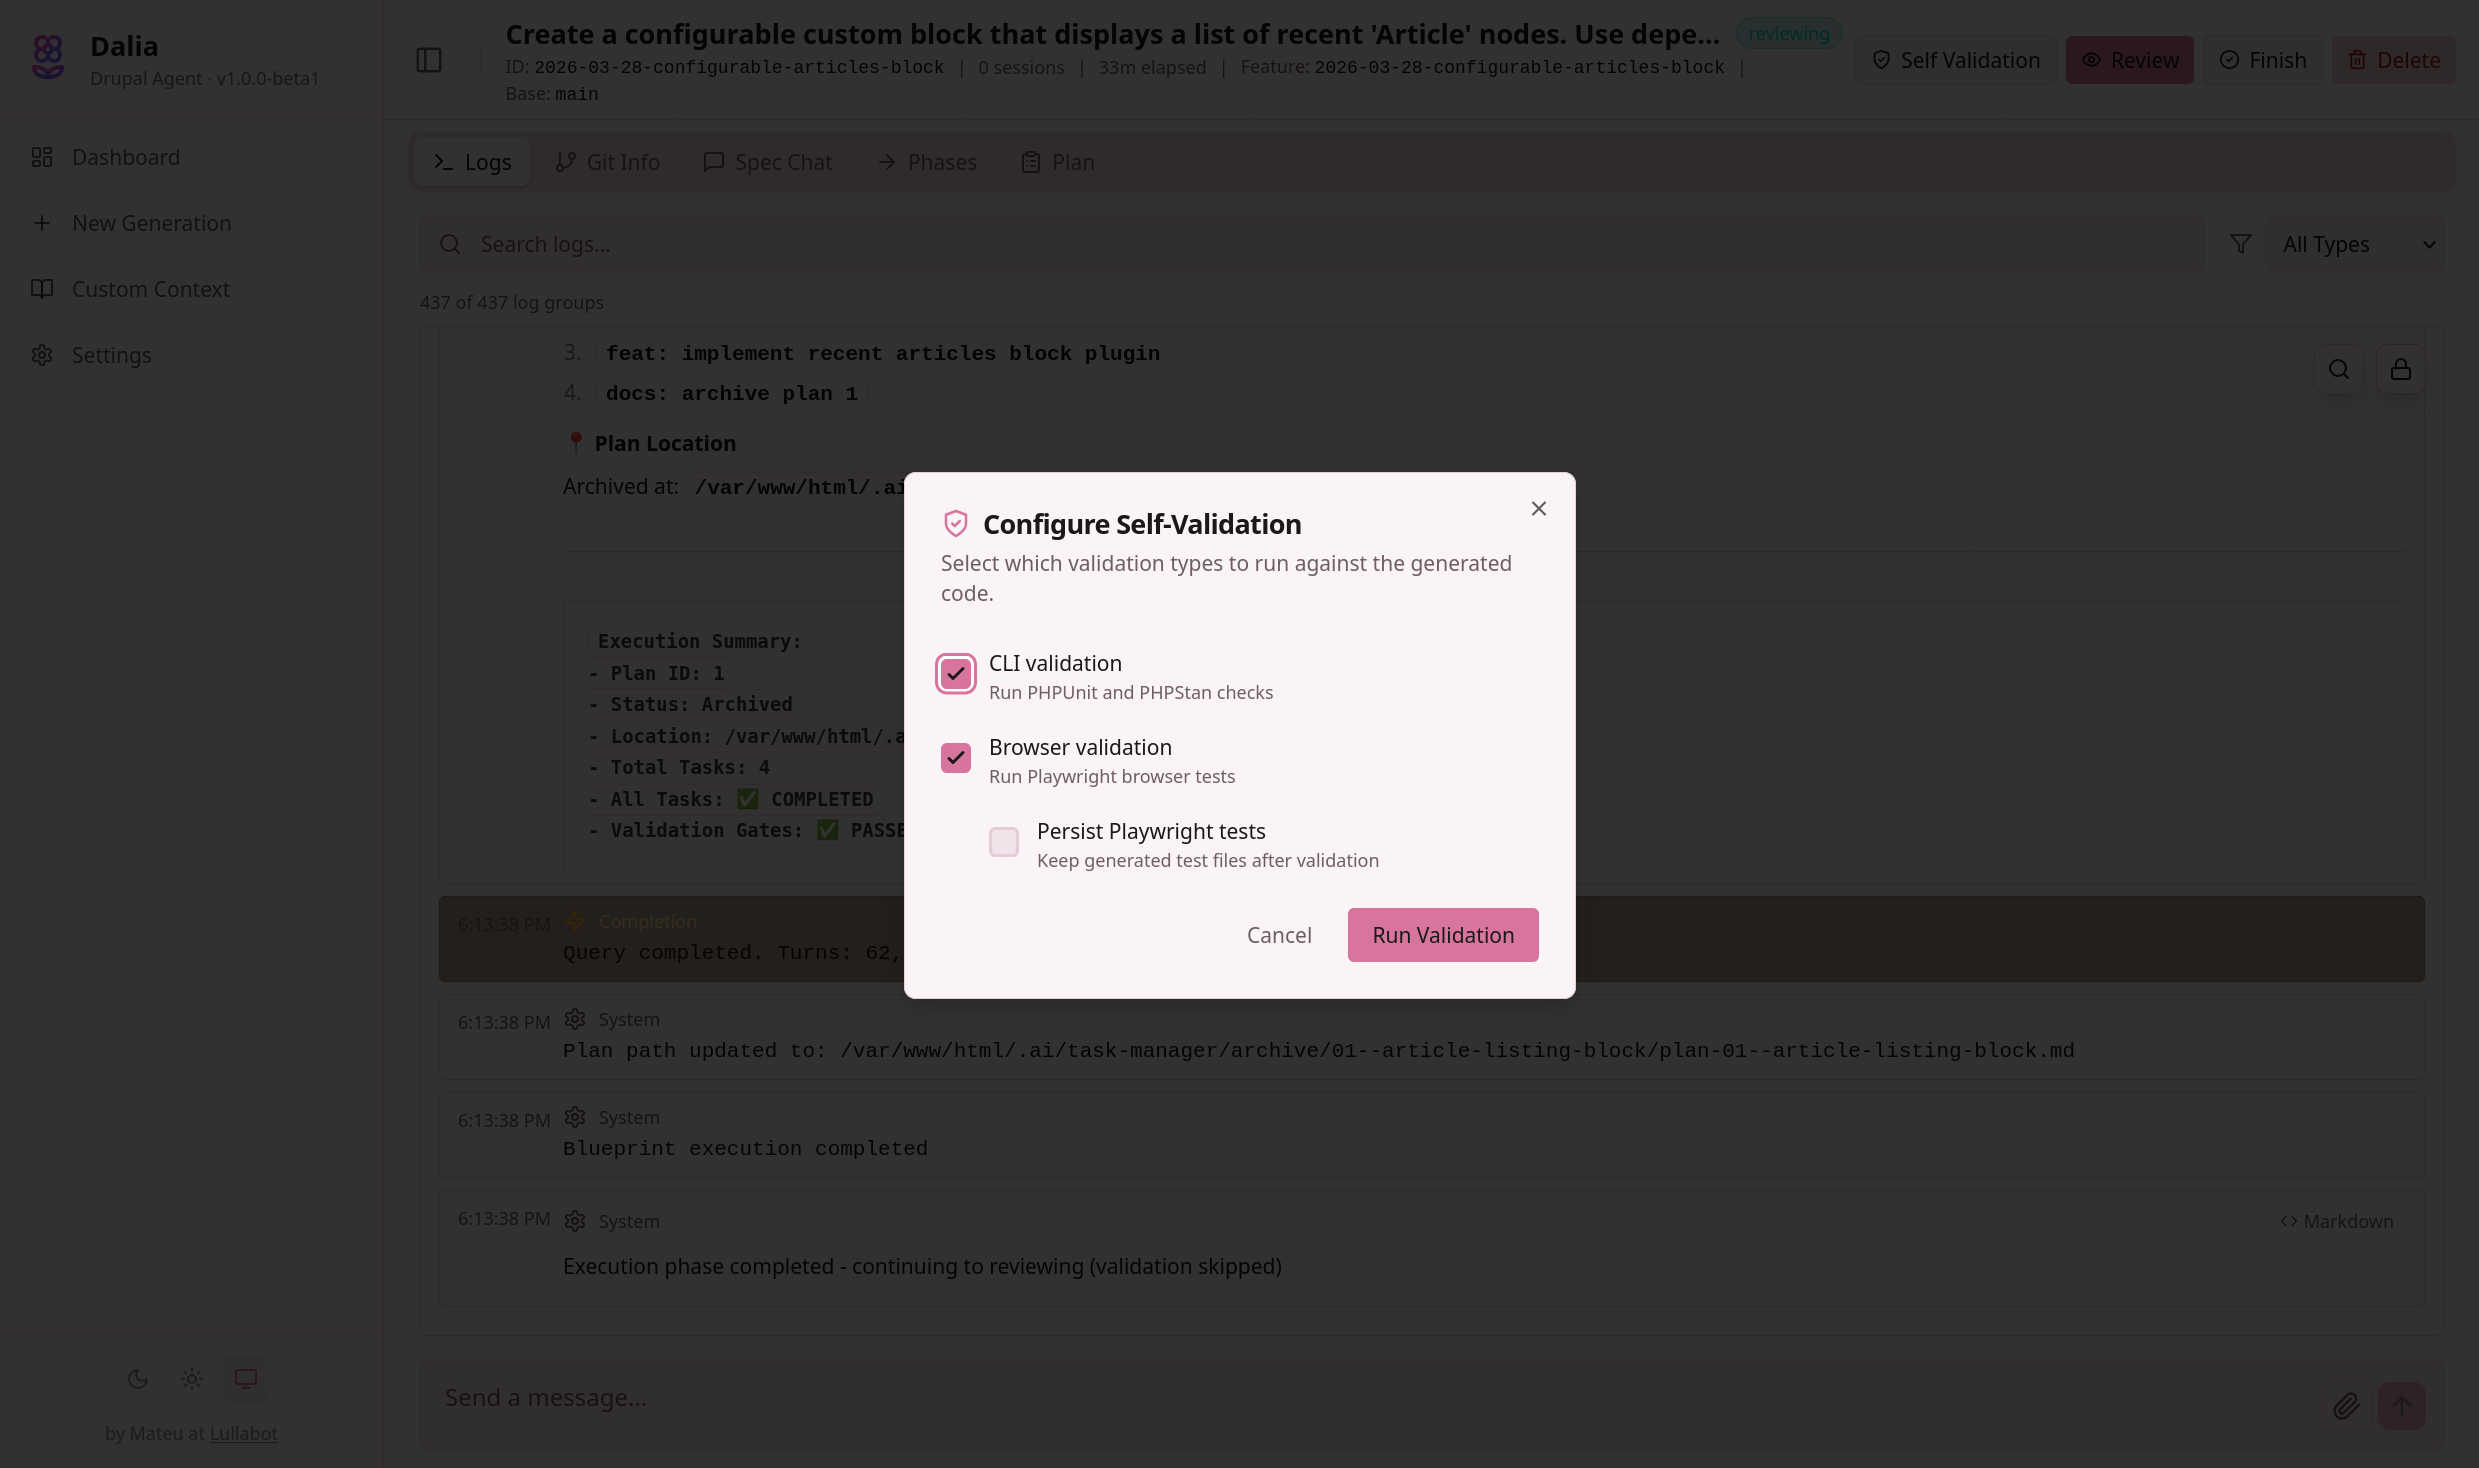The height and width of the screenshot is (1468, 2479).
Task: Switch to the Logs tab
Action: click(472, 162)
